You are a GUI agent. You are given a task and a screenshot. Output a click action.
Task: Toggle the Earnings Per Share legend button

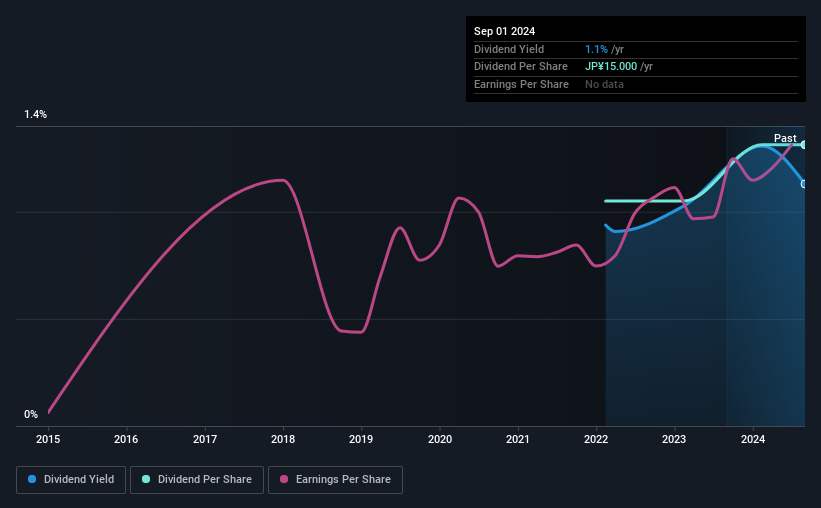tap(335, 480)
